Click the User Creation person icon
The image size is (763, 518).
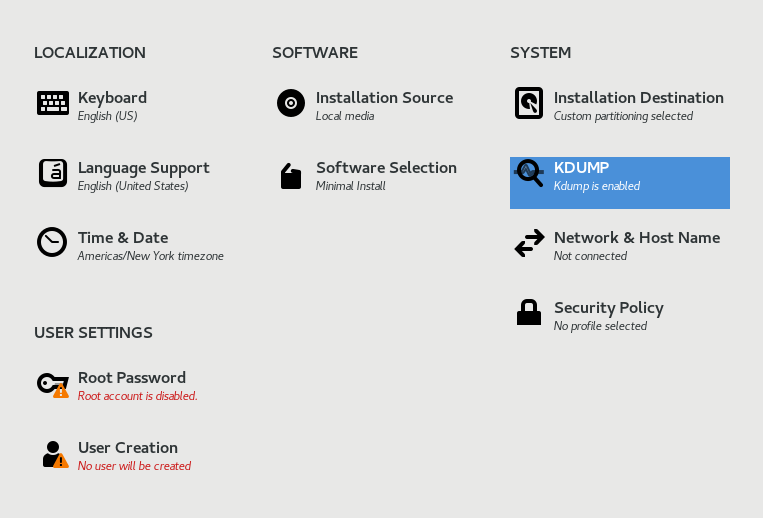click(54, 454)
